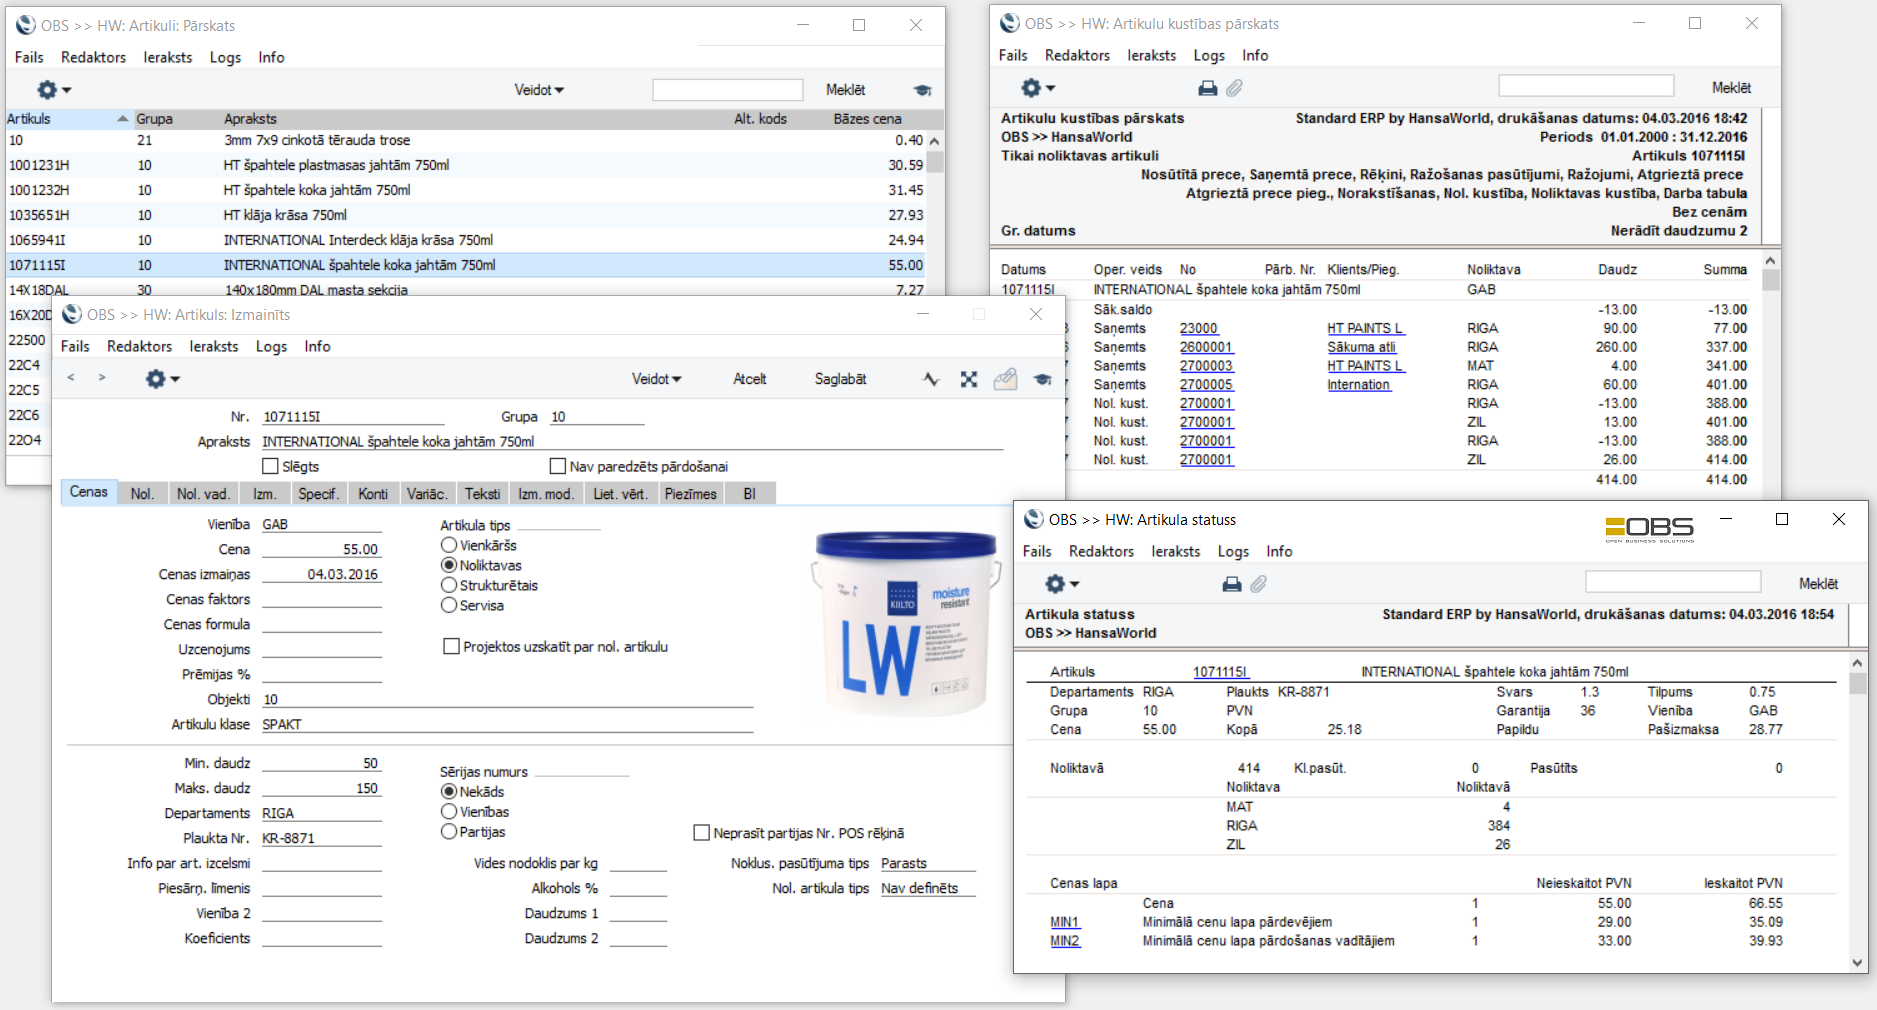Open Ieraksts menu in Artikulu kustības pārskats

[1151, 56]
